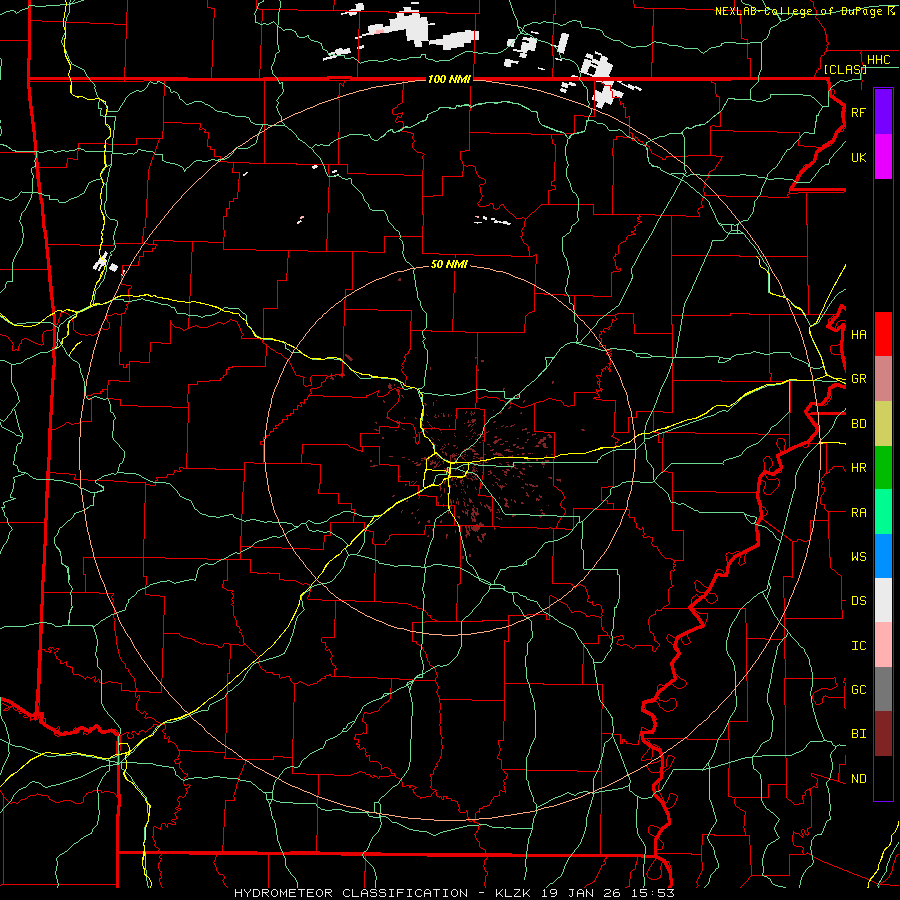Click the "50 NMI" range ring label
Image resolution: width=900 pixels, height=900 pixels.
coord(449,264)
